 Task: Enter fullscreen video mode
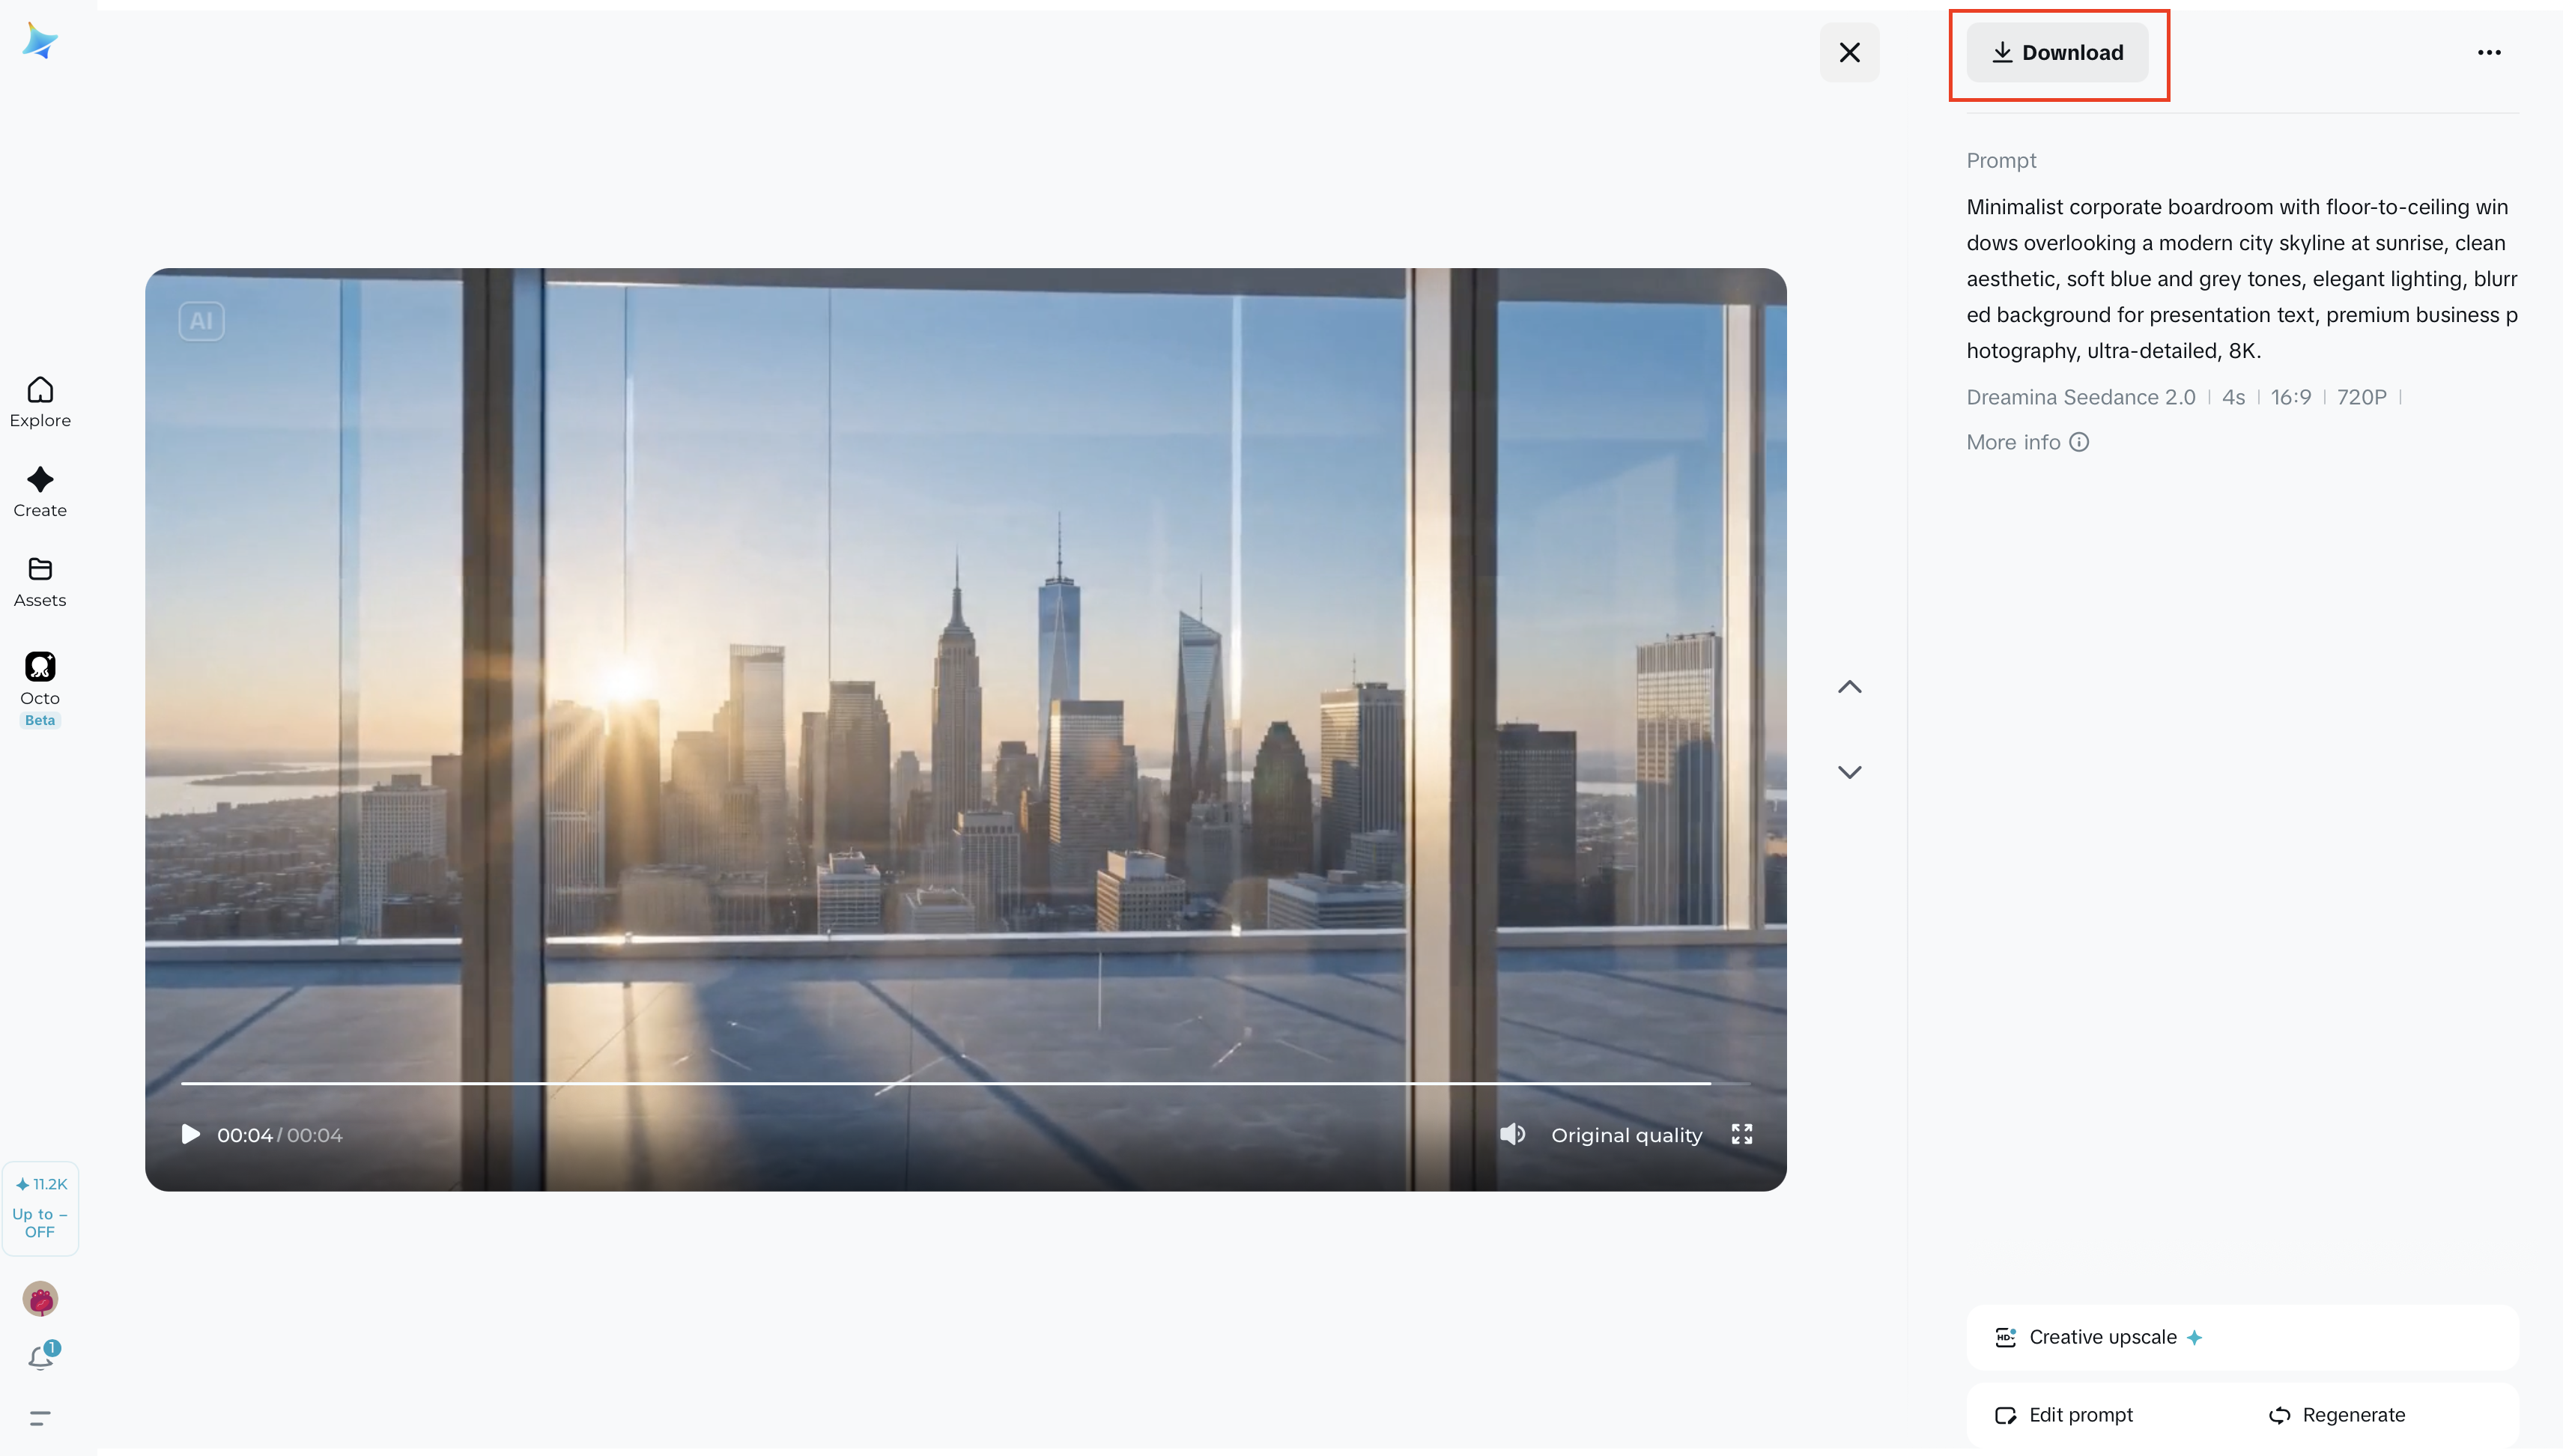click(x=1742, y=1134)
